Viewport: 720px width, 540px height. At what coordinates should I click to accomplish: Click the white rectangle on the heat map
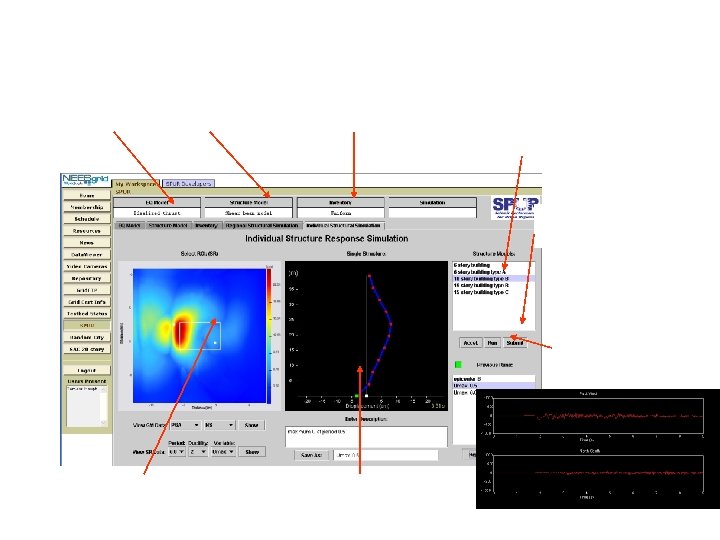(200, 336)
